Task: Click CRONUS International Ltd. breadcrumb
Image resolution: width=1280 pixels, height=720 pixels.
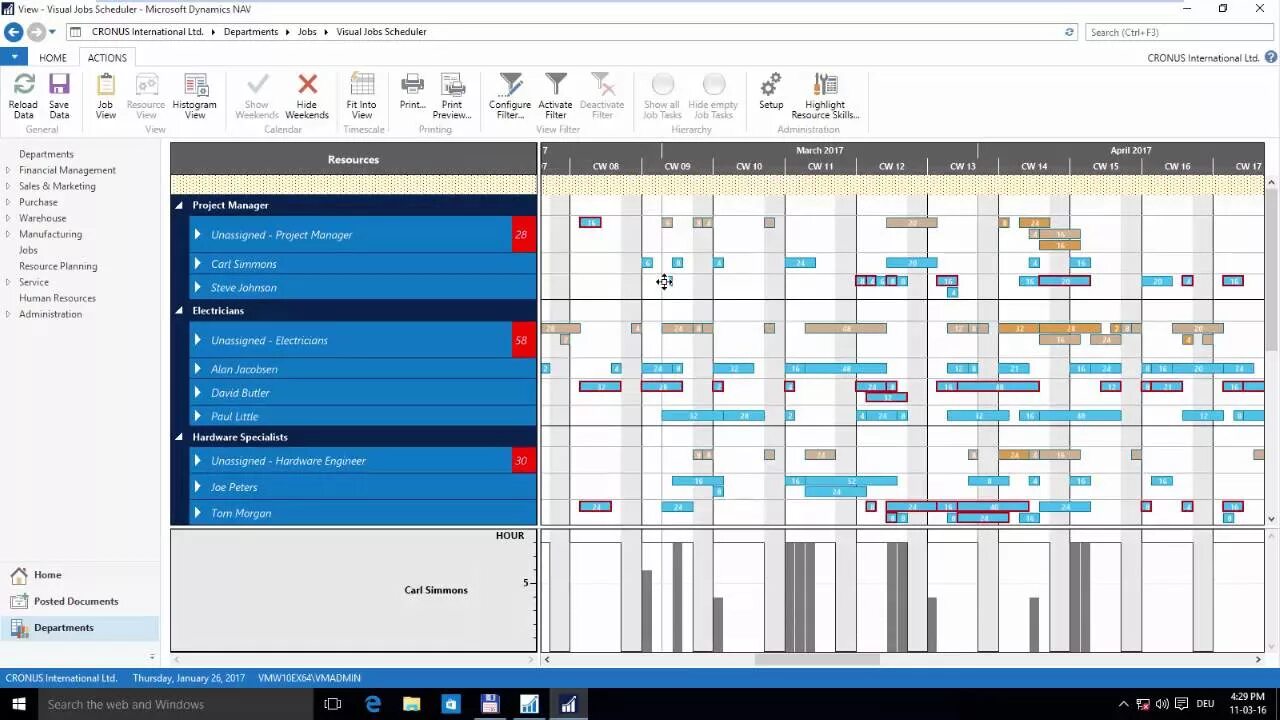Action: (147, 32)
